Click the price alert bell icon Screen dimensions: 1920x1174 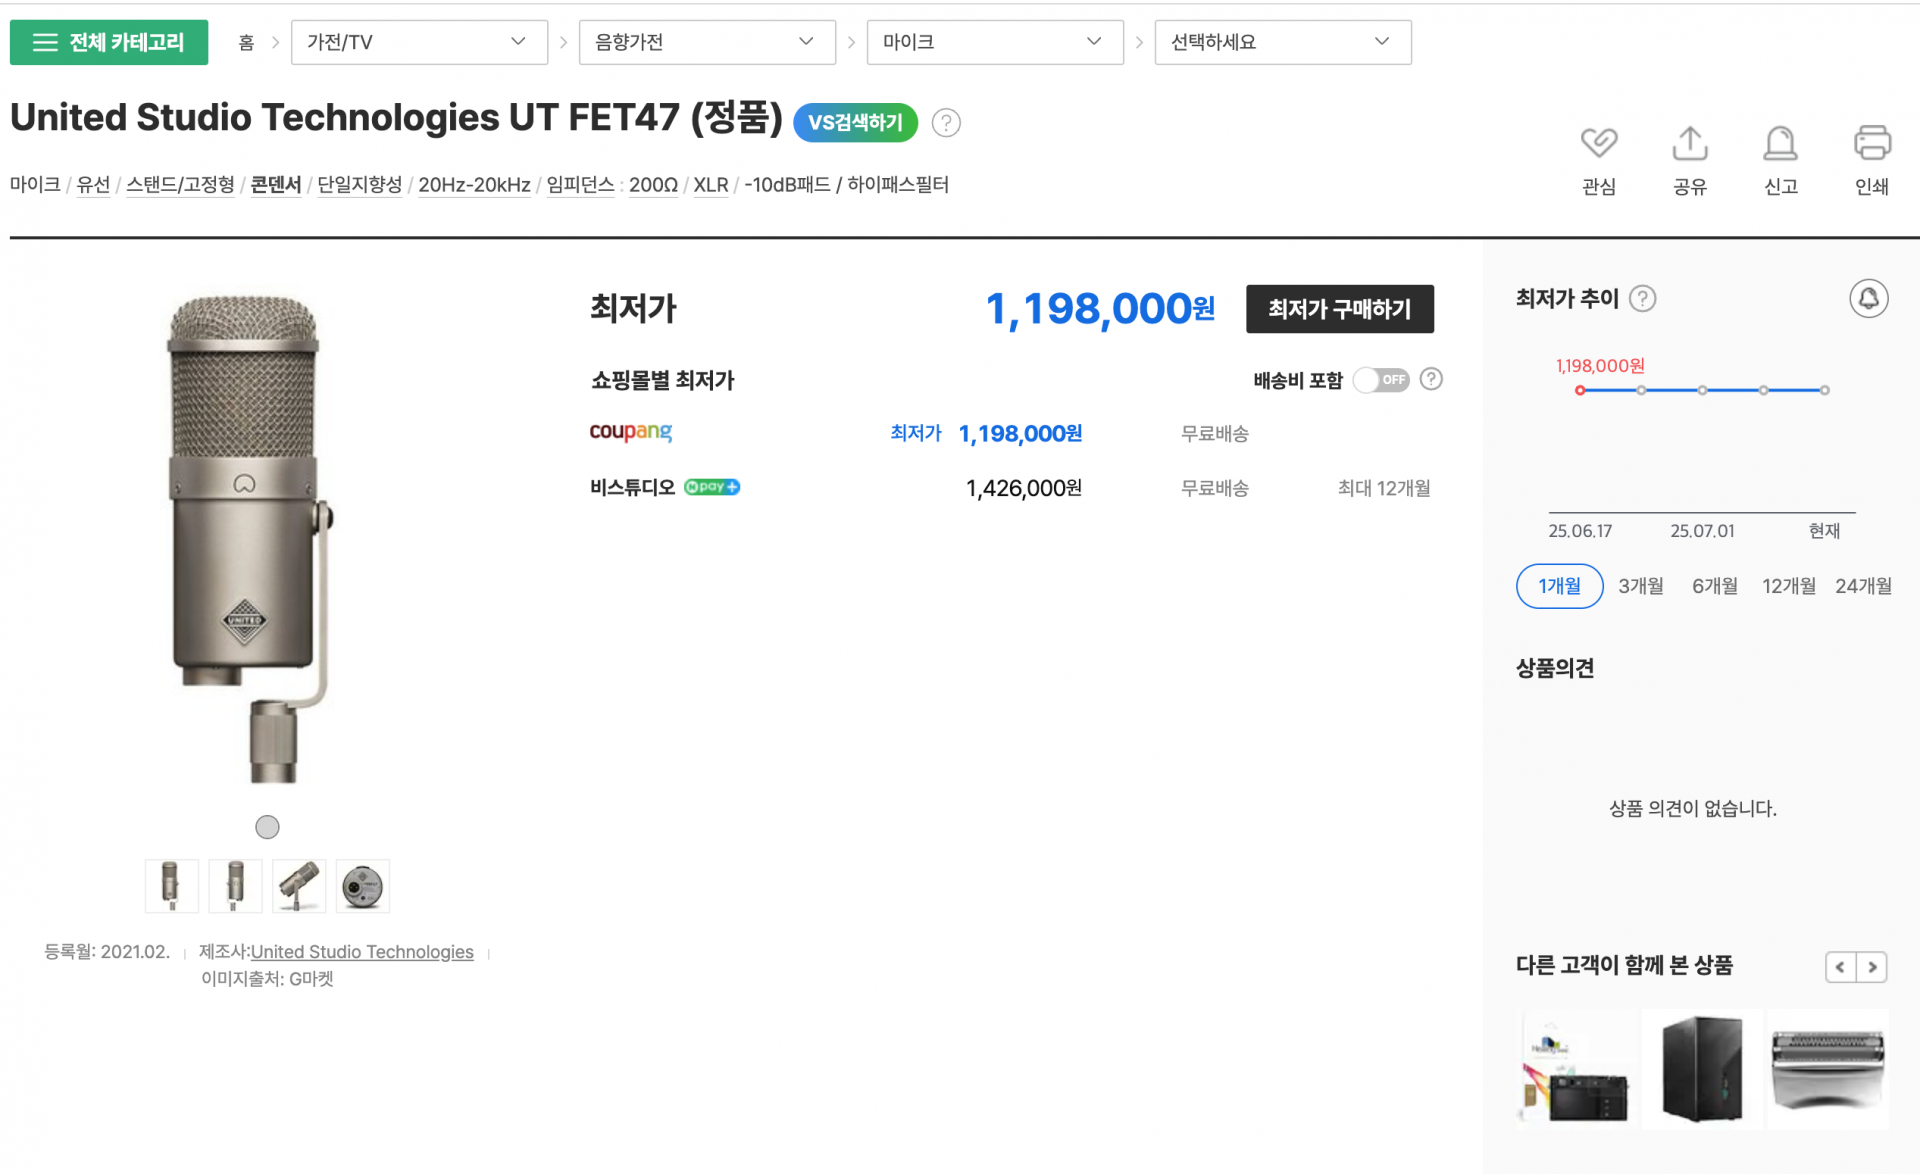coord(1868,298)
